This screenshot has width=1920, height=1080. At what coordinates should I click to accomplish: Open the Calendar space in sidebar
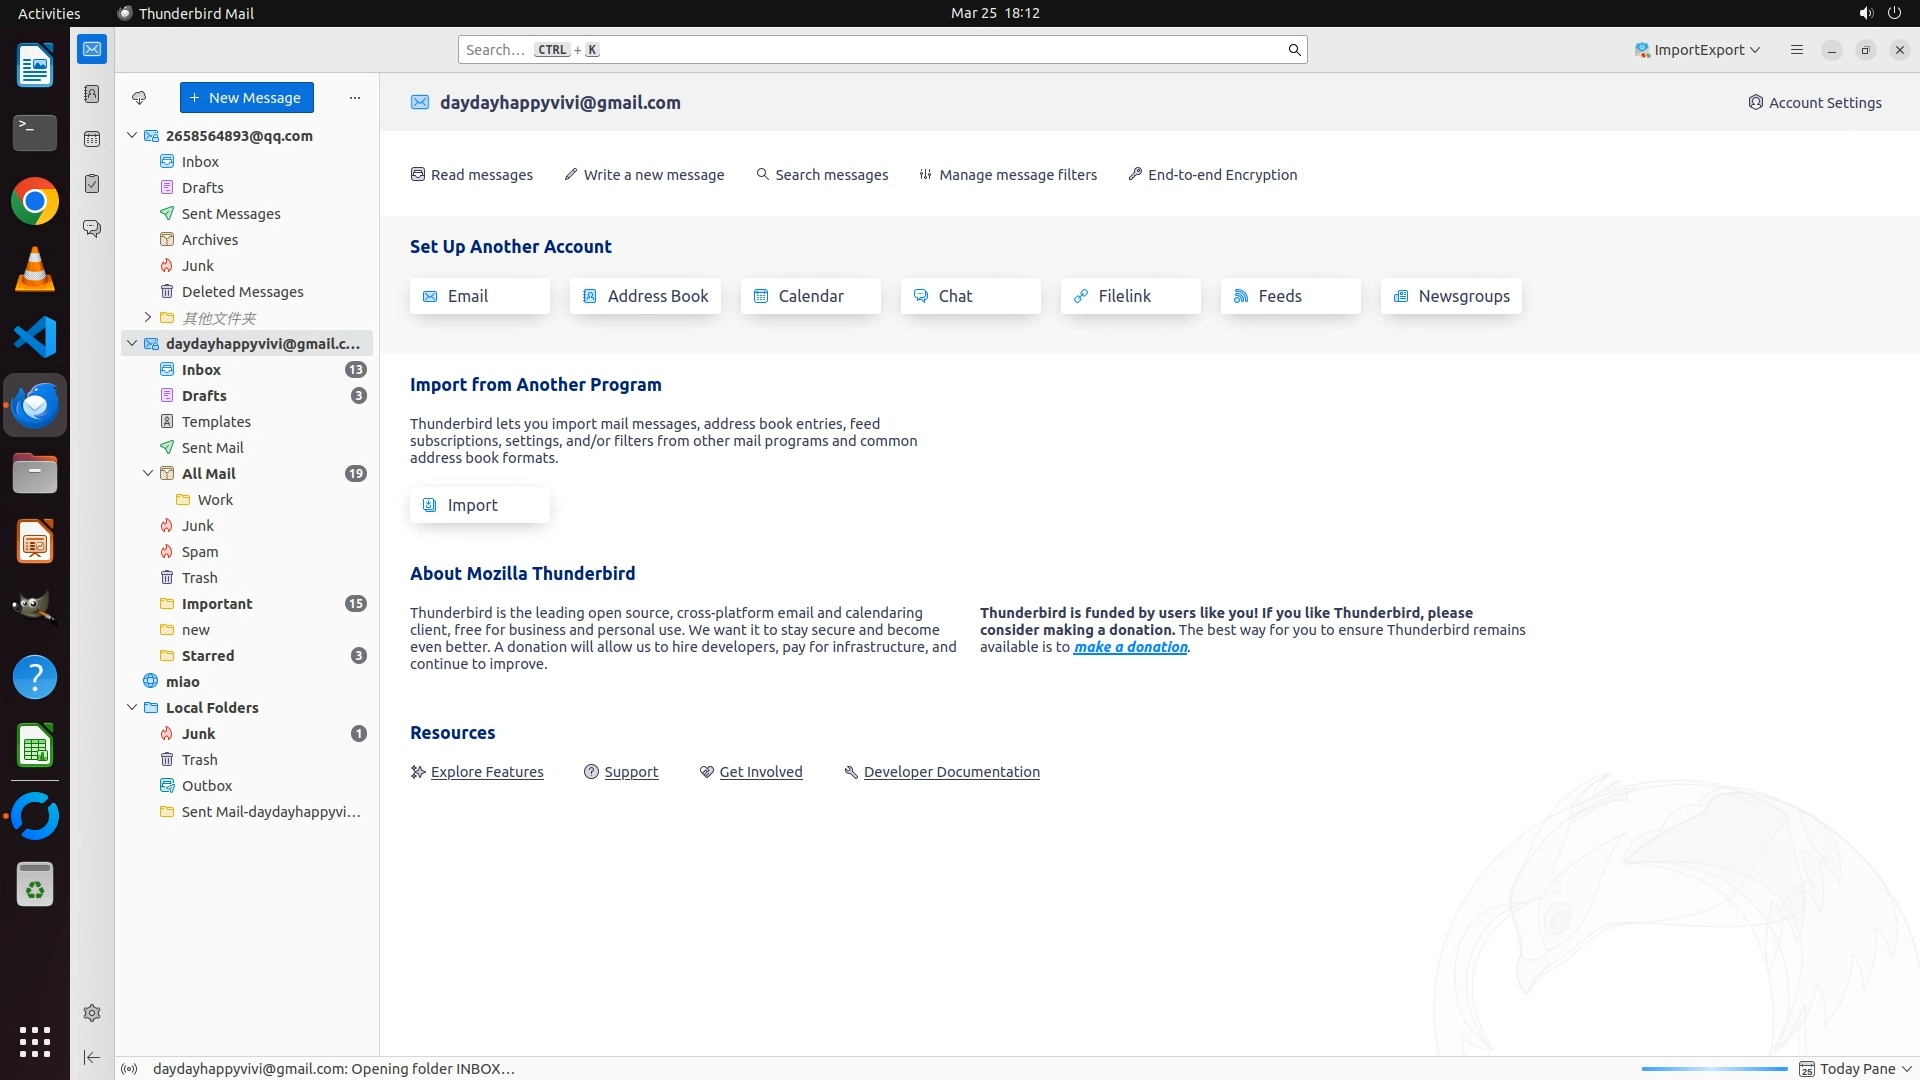(x=92, y=139)
